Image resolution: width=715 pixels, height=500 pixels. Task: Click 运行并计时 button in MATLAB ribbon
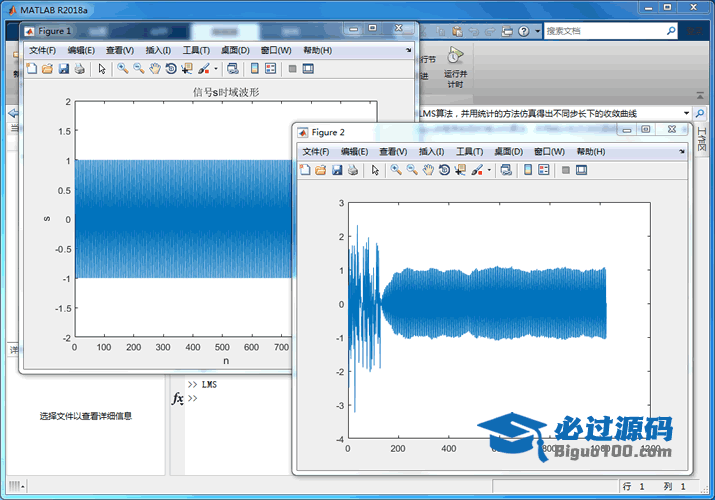[x=455, y=67]
